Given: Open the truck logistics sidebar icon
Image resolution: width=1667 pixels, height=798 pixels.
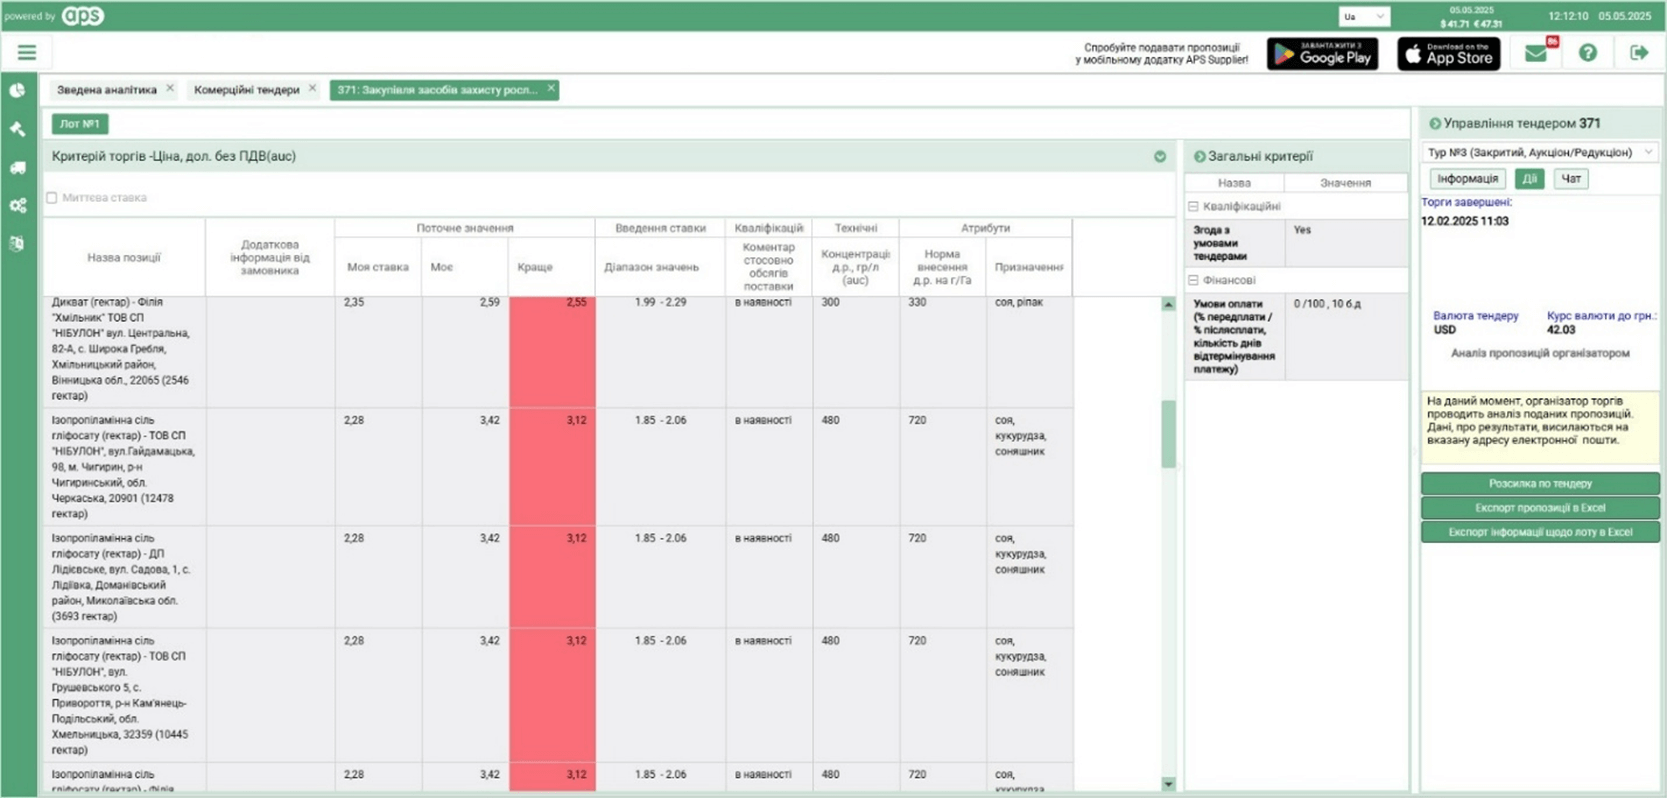Looking at the screenshot, I should [x=18, y=168].
